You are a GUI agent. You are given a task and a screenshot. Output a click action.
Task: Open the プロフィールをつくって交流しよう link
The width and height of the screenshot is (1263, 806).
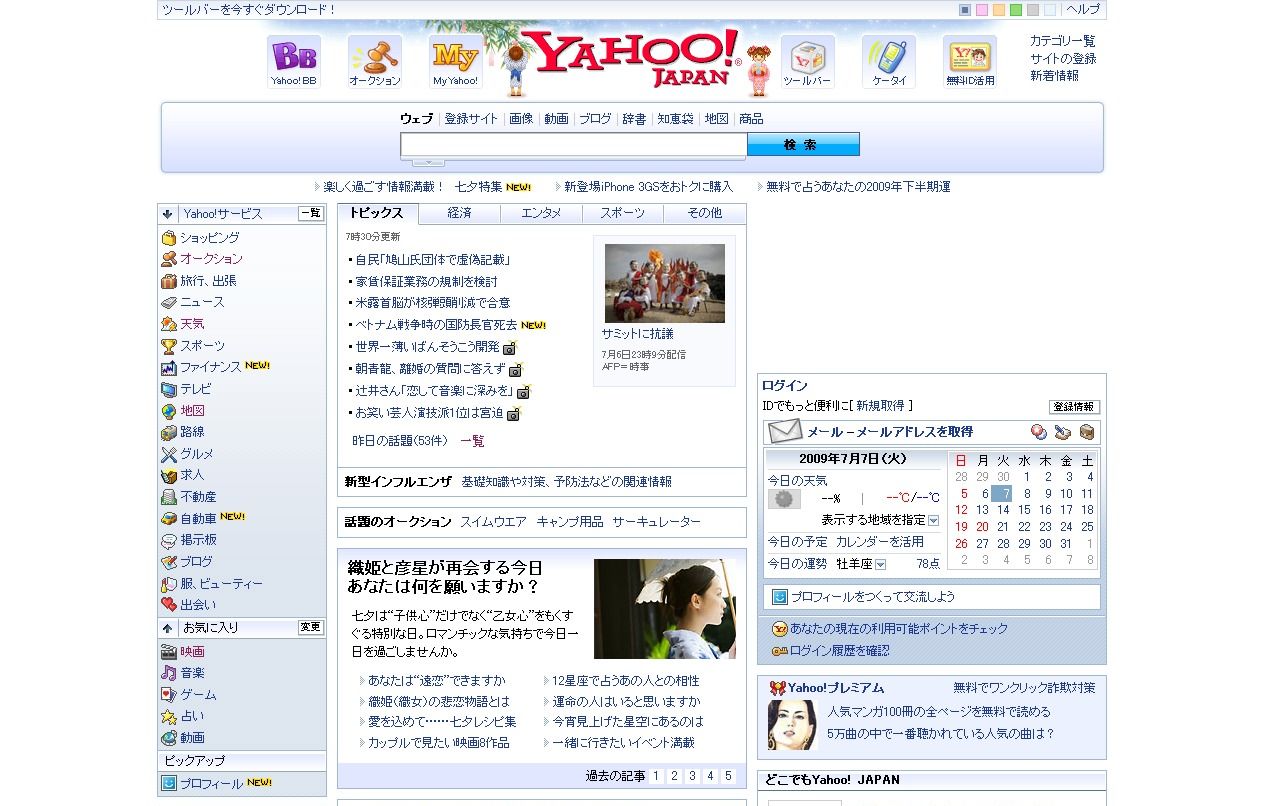coord(873,597)
